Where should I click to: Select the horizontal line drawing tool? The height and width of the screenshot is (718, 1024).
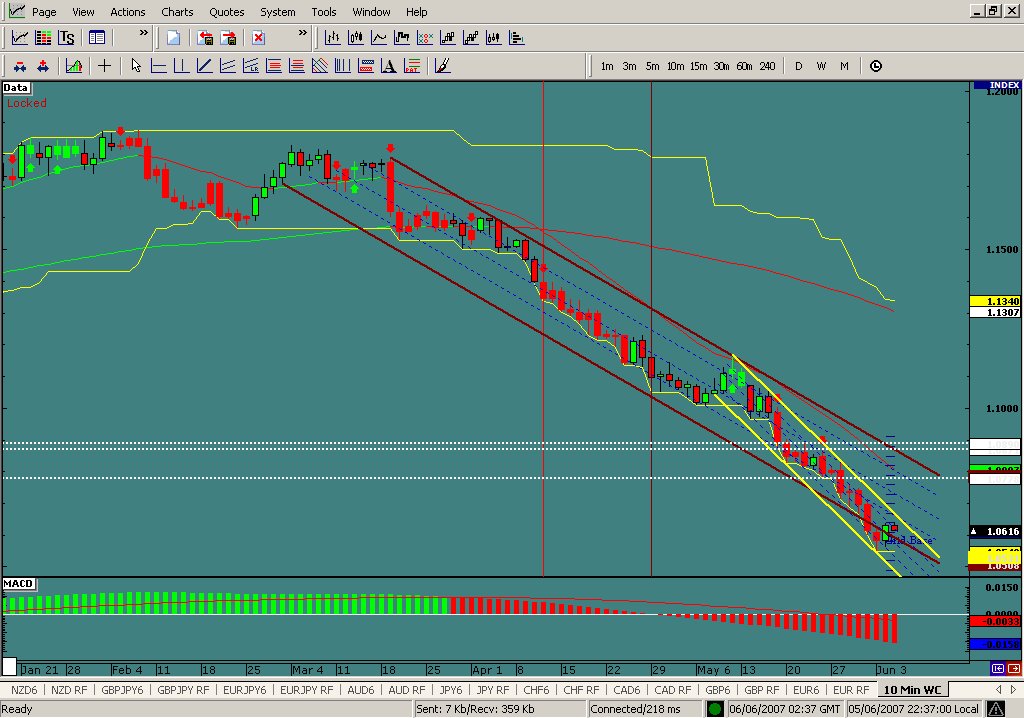coord(158,66)
